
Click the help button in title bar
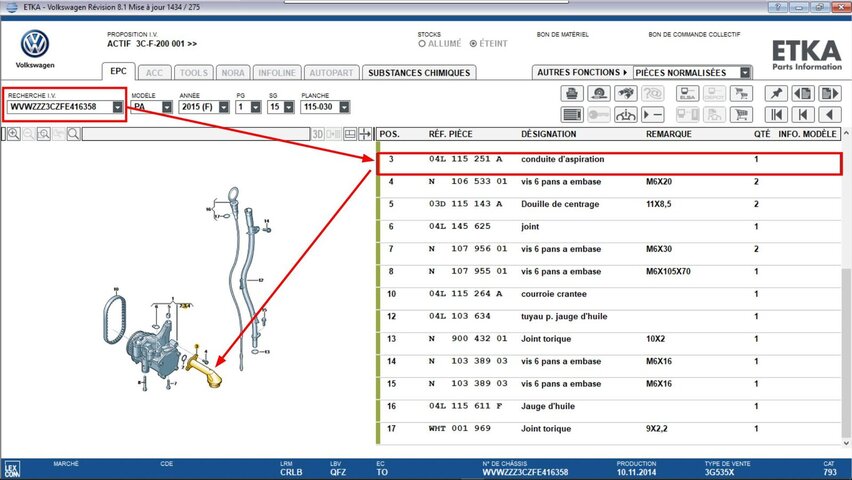click(x=778, y=7)
